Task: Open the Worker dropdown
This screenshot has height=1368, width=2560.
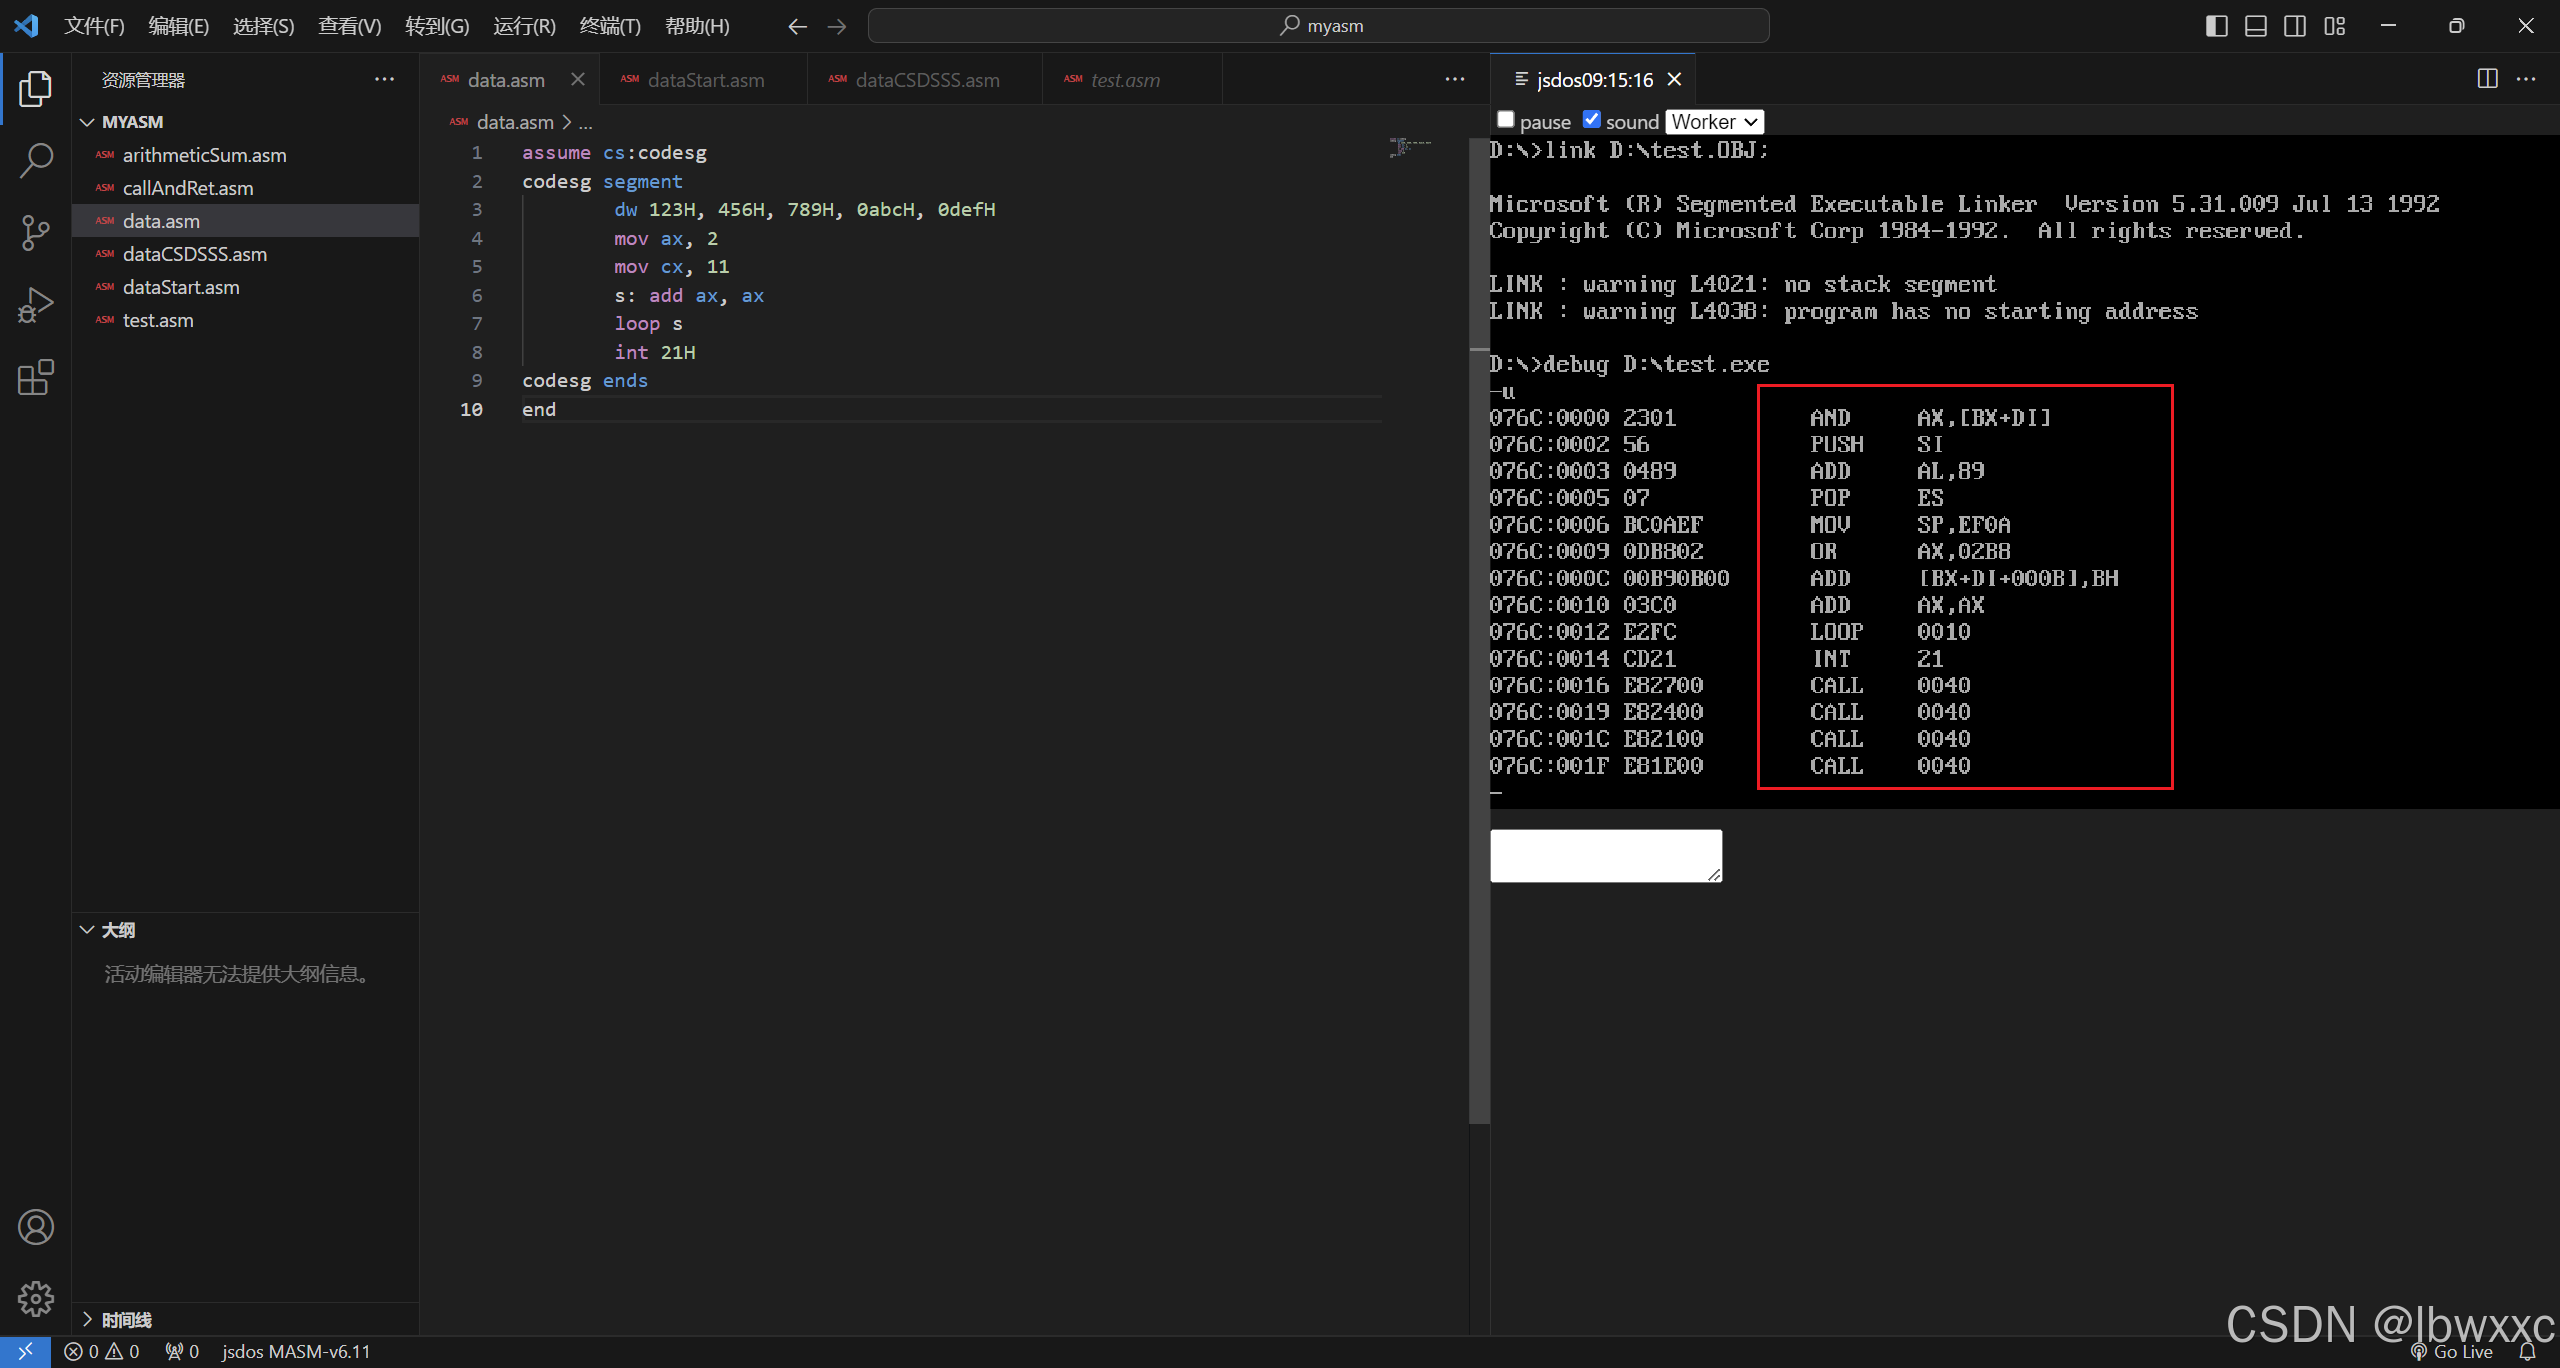Action: [1714, 122]
